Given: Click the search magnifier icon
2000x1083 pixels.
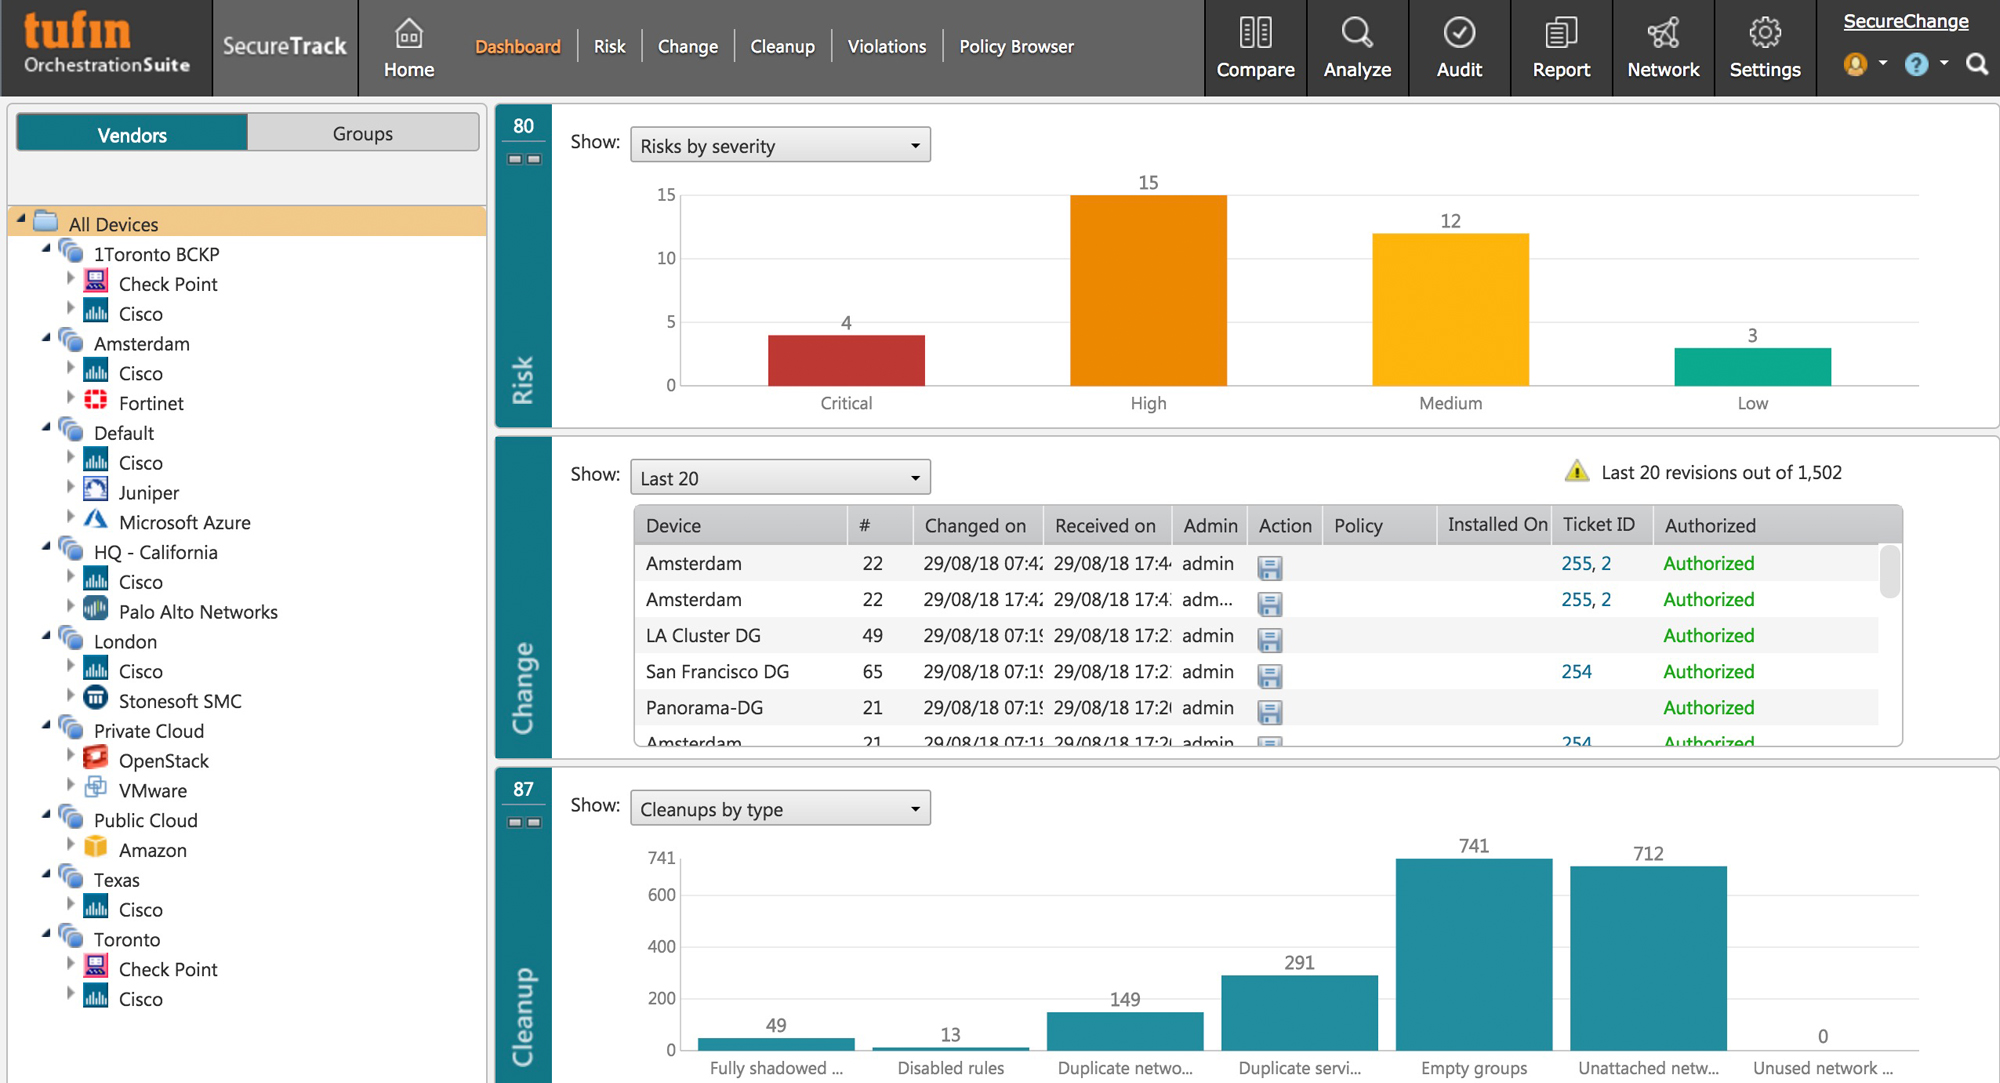Looking at the screenshot, I should (x=1976, y=65).
